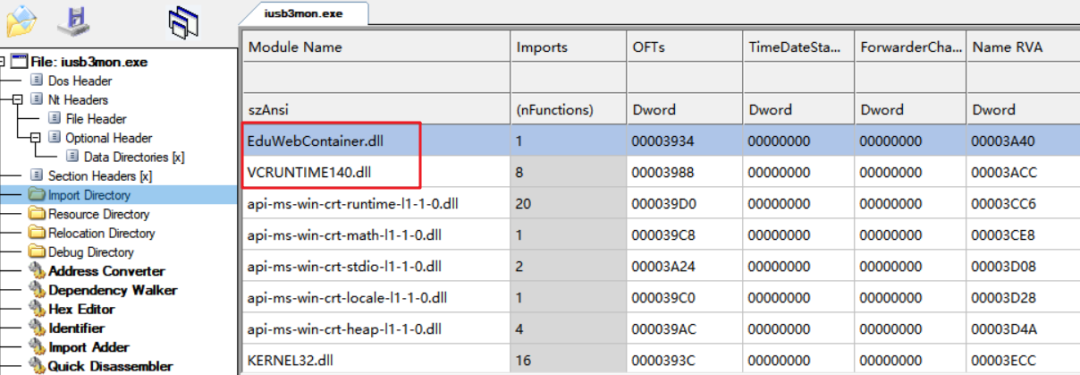Switch to the iusb3mon.exe tab
1080x375 pixels.
tap(304, 13)
